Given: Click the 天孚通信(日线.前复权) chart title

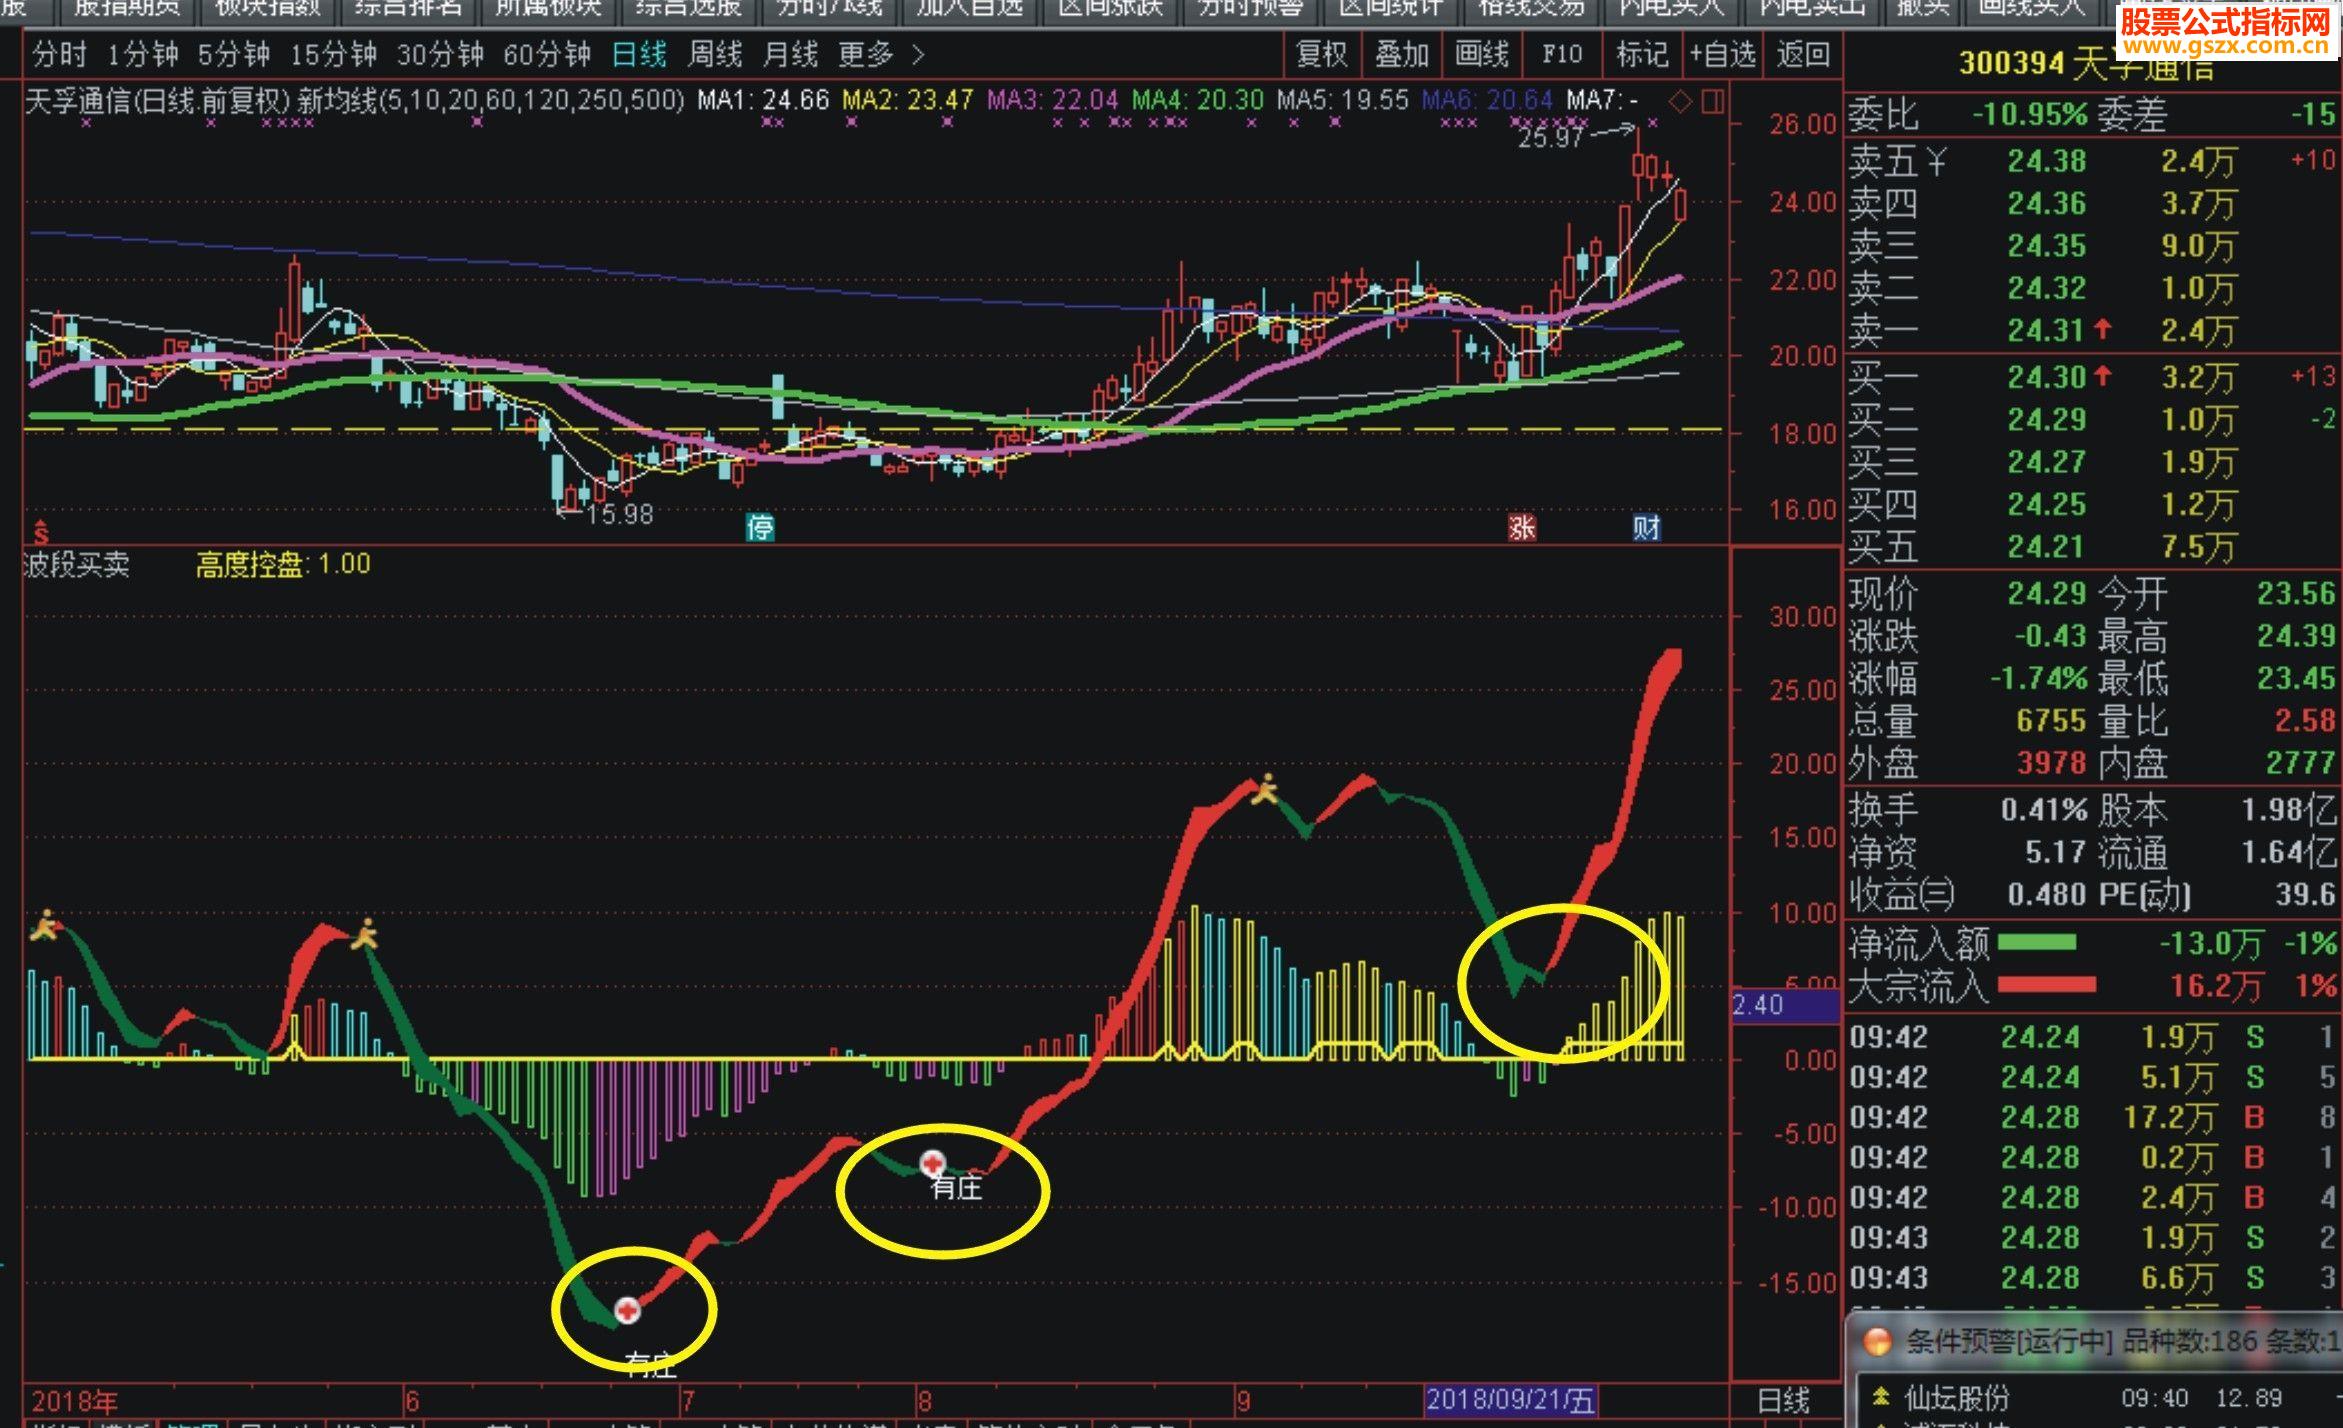Looking at the screenshot, I should [157, 100].
